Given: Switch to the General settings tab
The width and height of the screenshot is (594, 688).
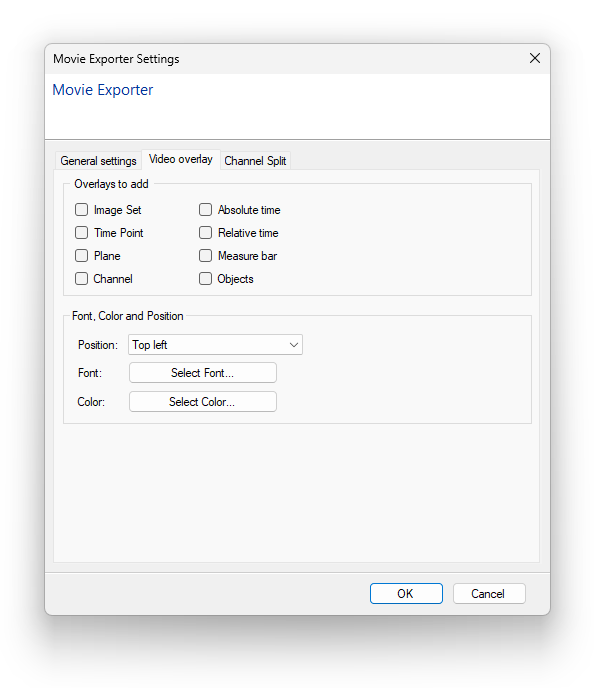Looking at the screenshot, I should pyautogui.click(x=98, y=161).
